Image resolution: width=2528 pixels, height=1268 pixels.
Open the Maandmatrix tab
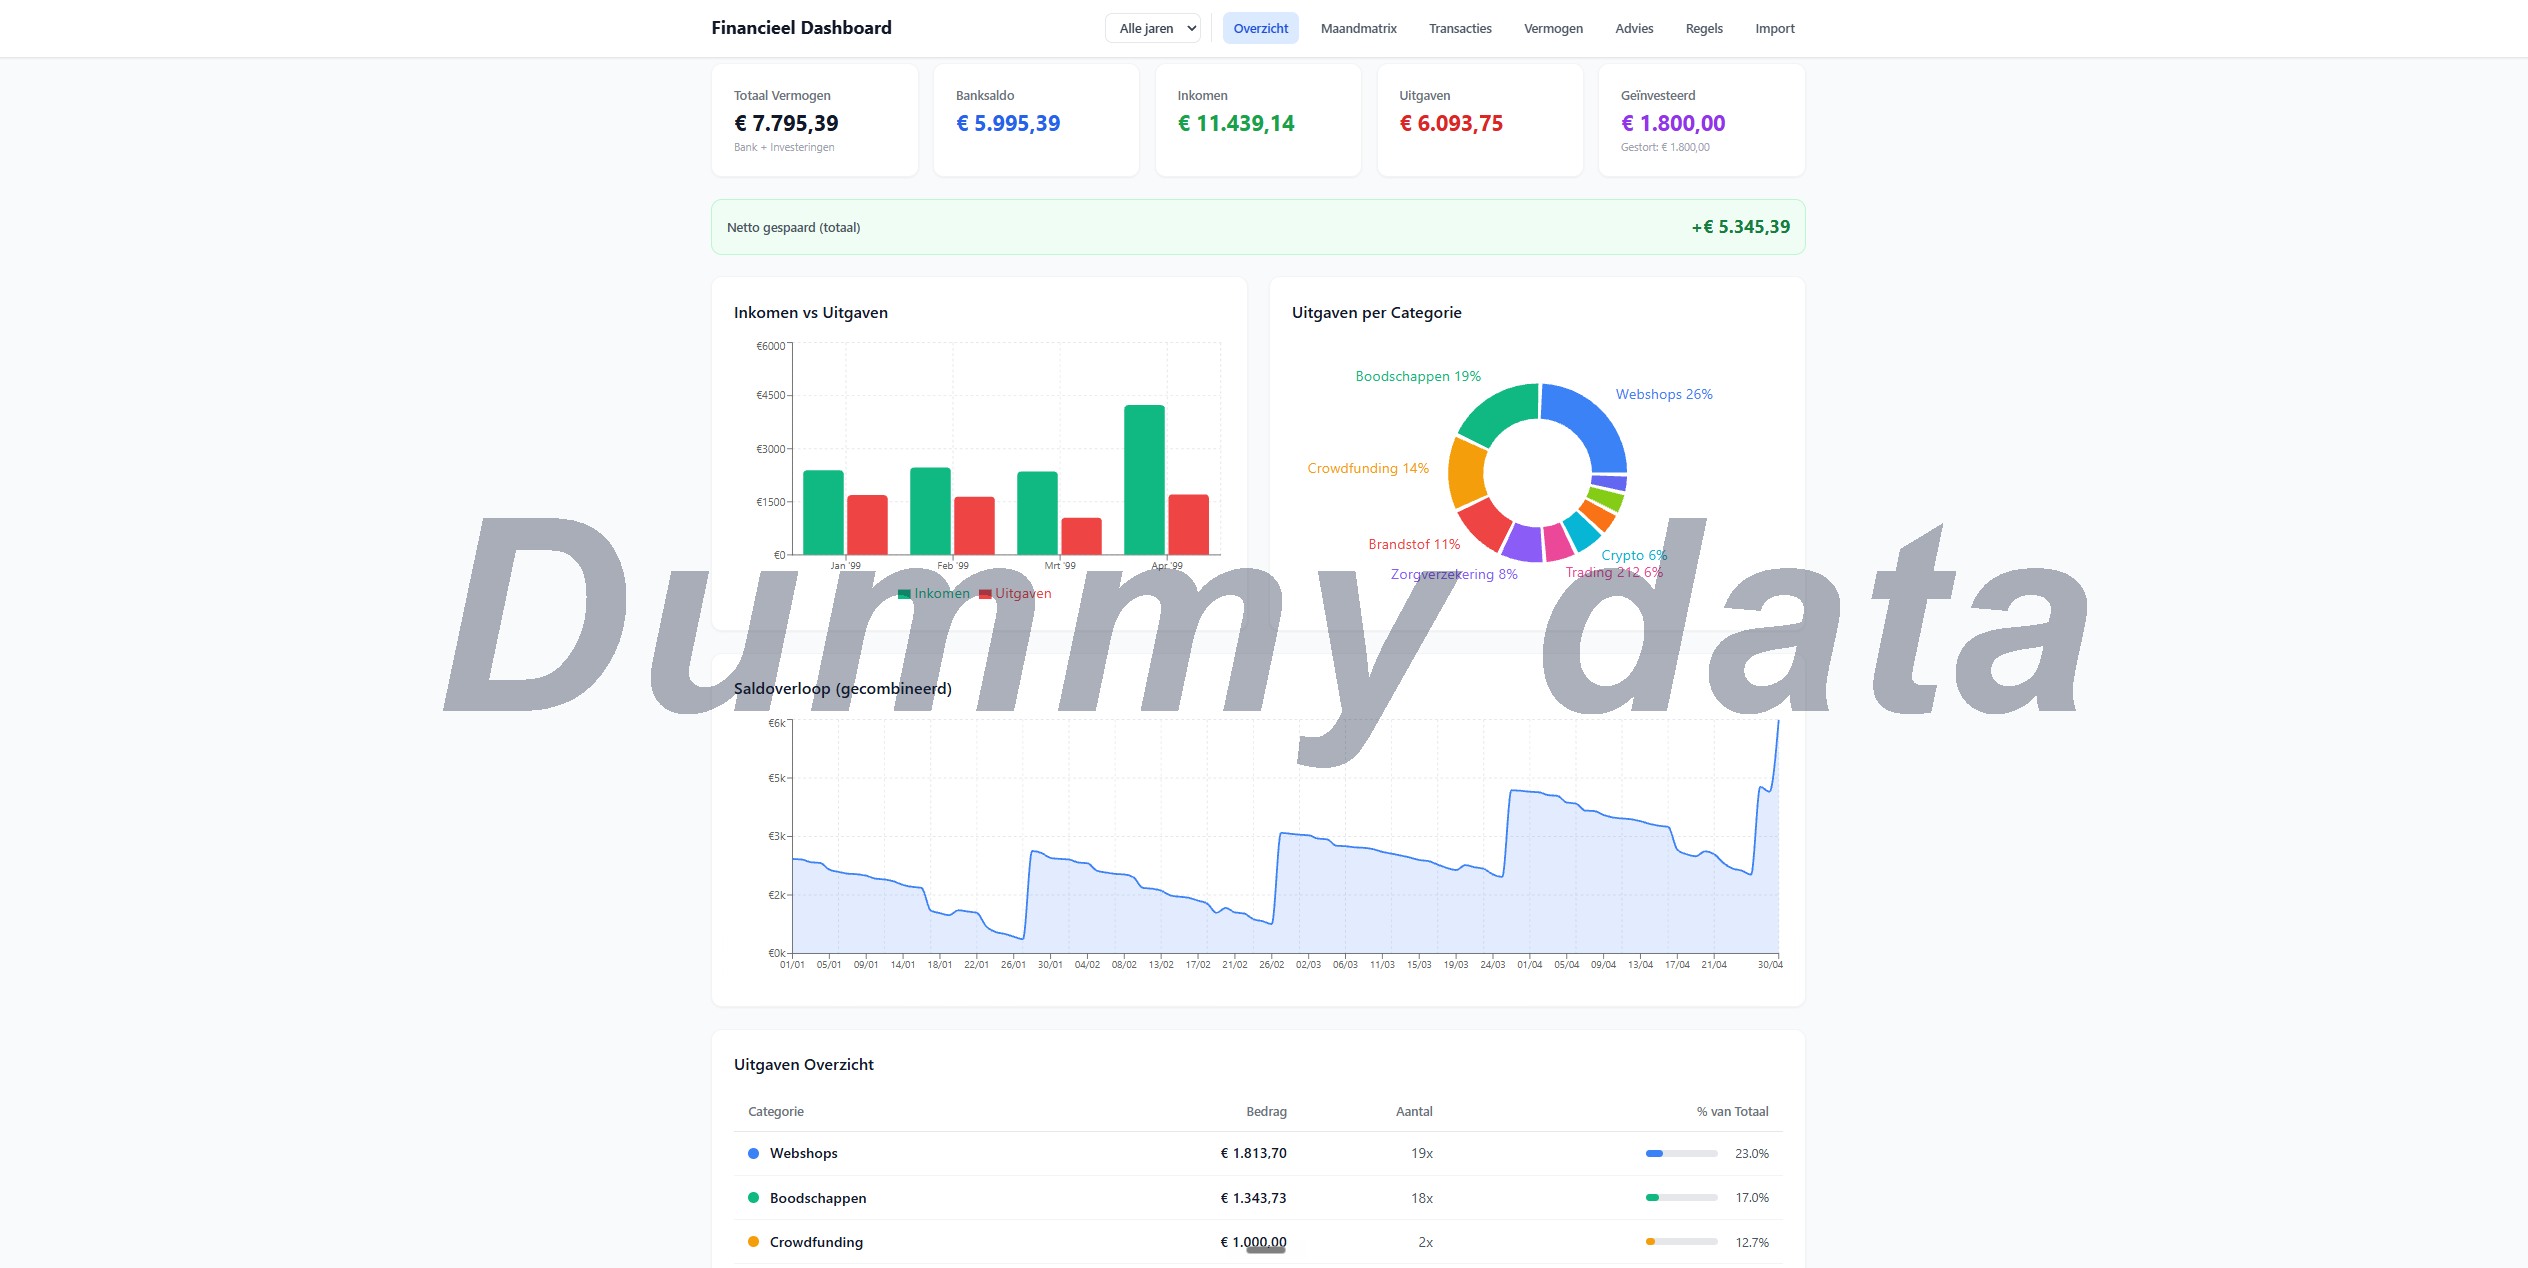pos(1358,28)
